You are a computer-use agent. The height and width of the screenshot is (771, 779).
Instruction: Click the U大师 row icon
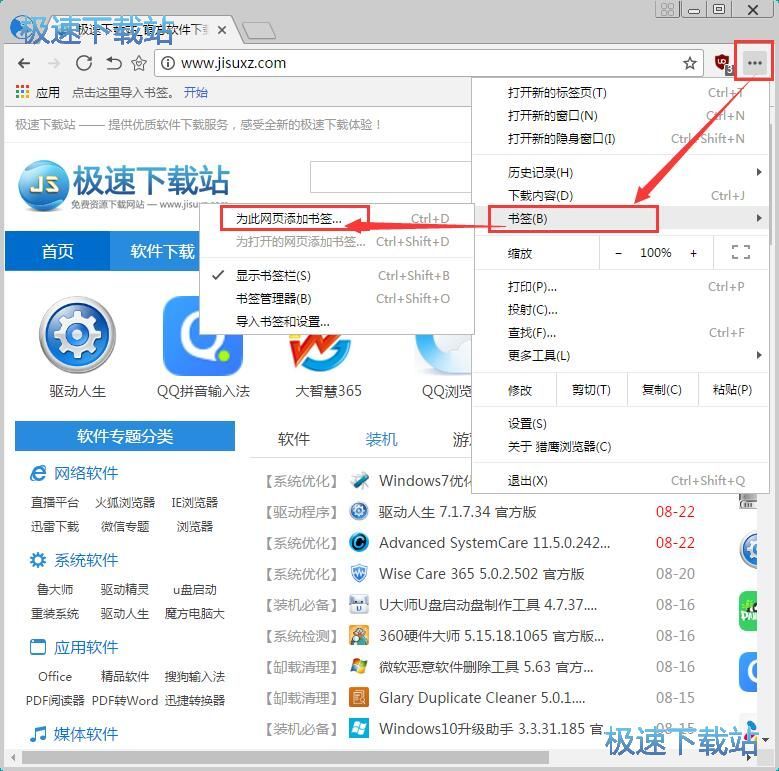point(359,604)
